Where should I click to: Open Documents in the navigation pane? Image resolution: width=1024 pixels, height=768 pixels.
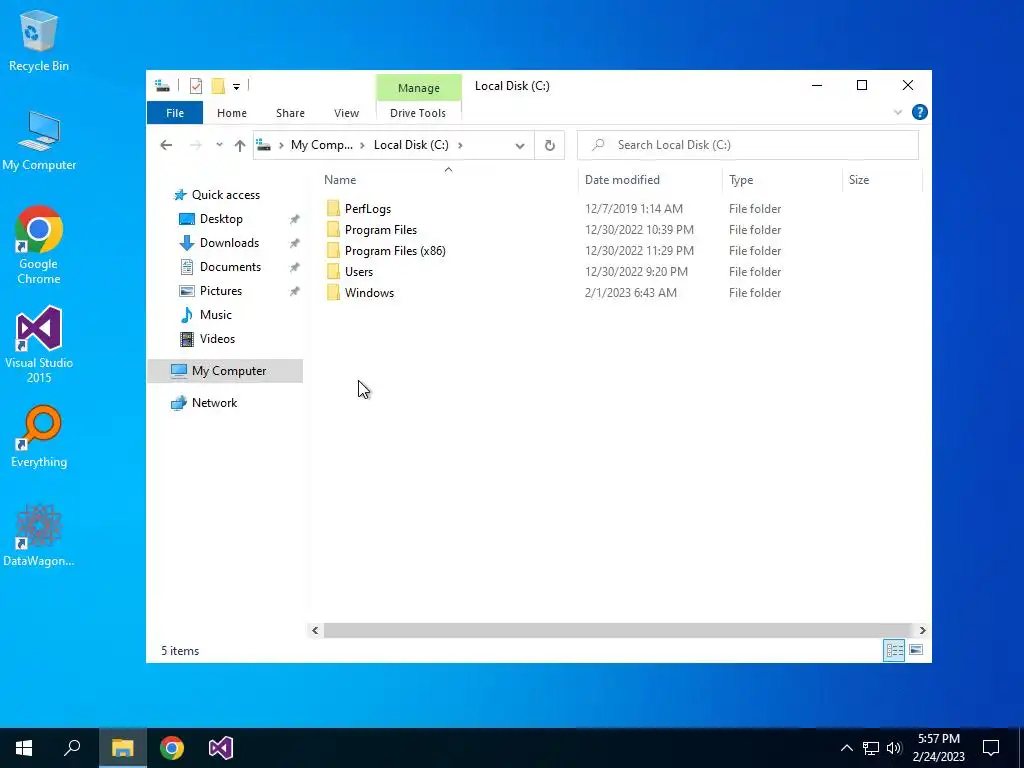click(x=230, y=267)
